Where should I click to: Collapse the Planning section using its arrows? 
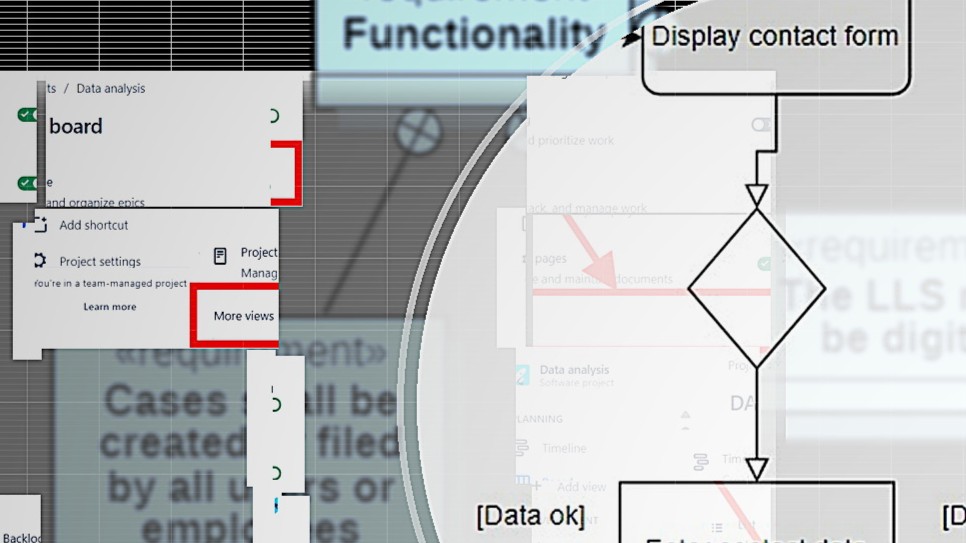click(x=685, y=419)
